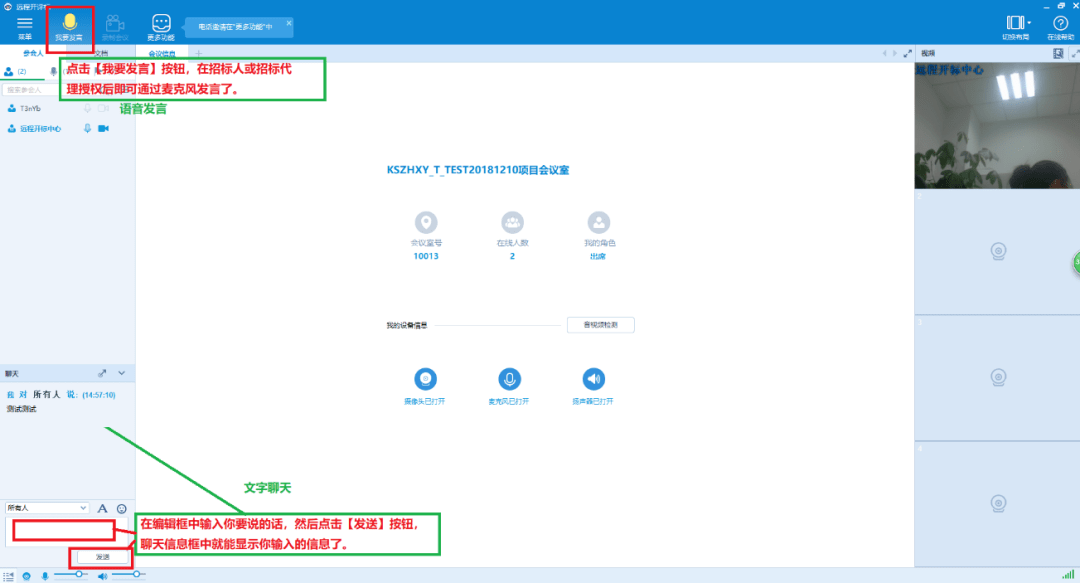Collapse the chat panel with the chevron

[x=122, y=373]
